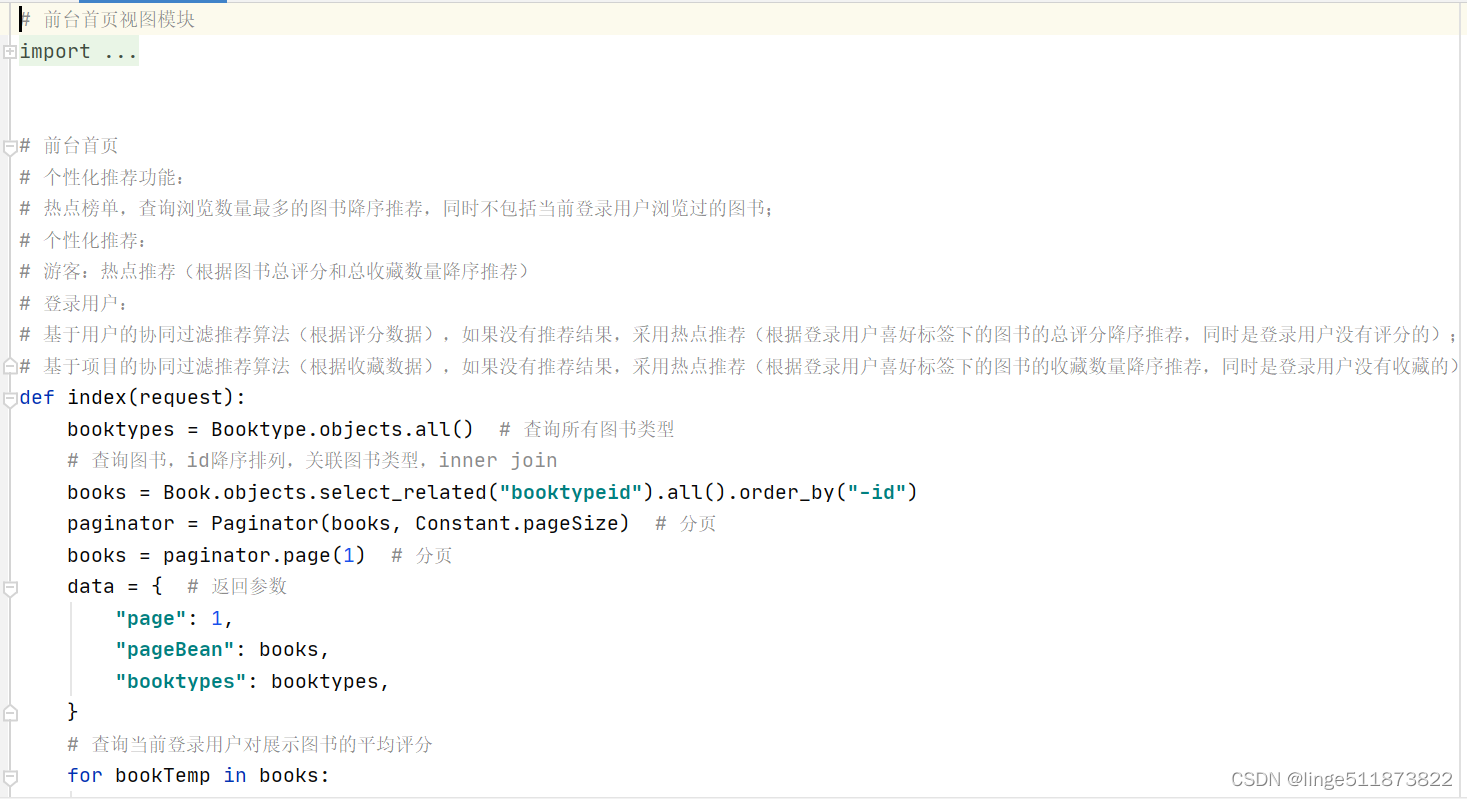Click 'bookTemp' variable in for loop

click(x=163, y=775)
